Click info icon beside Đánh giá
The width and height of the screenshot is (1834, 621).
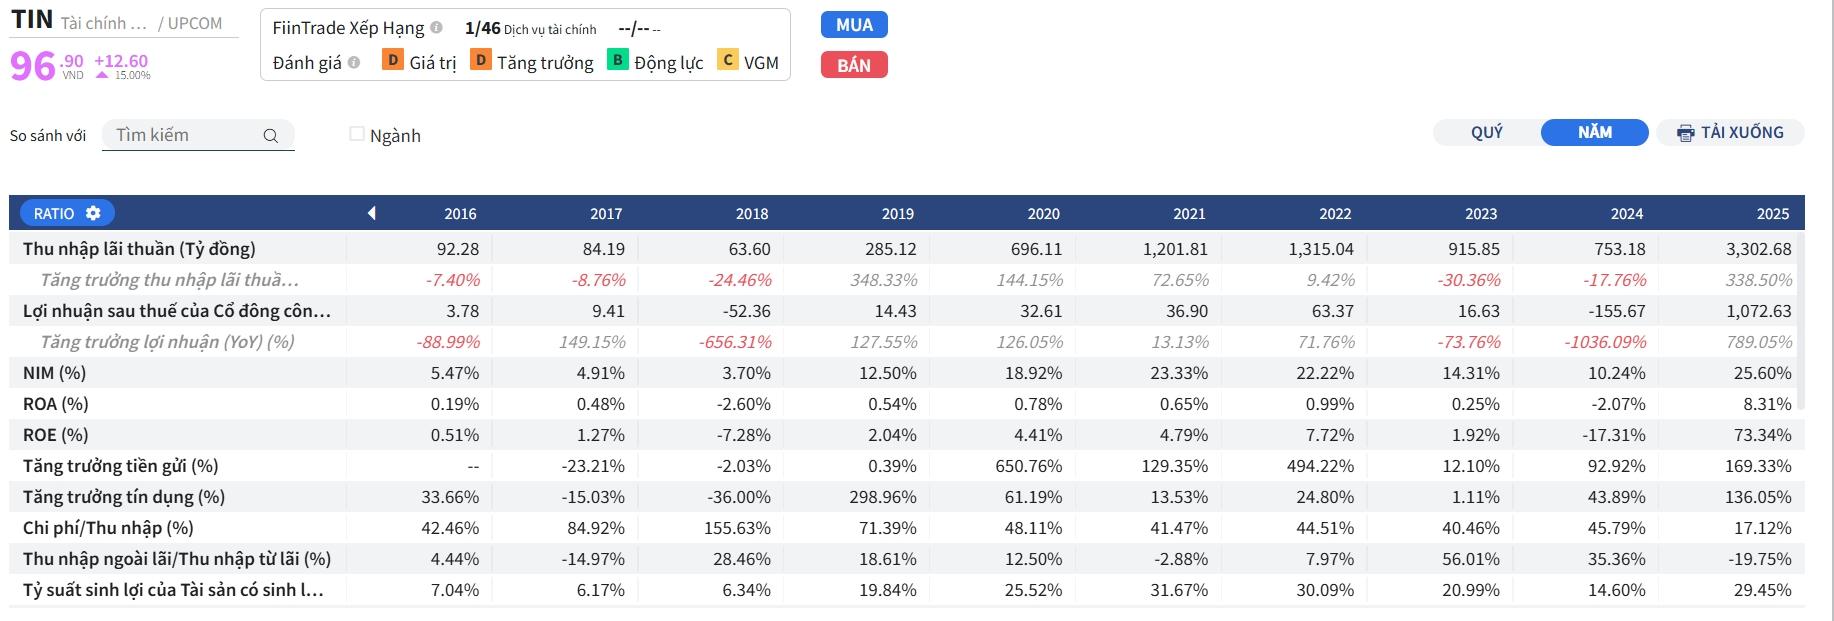tap(354, 62)
